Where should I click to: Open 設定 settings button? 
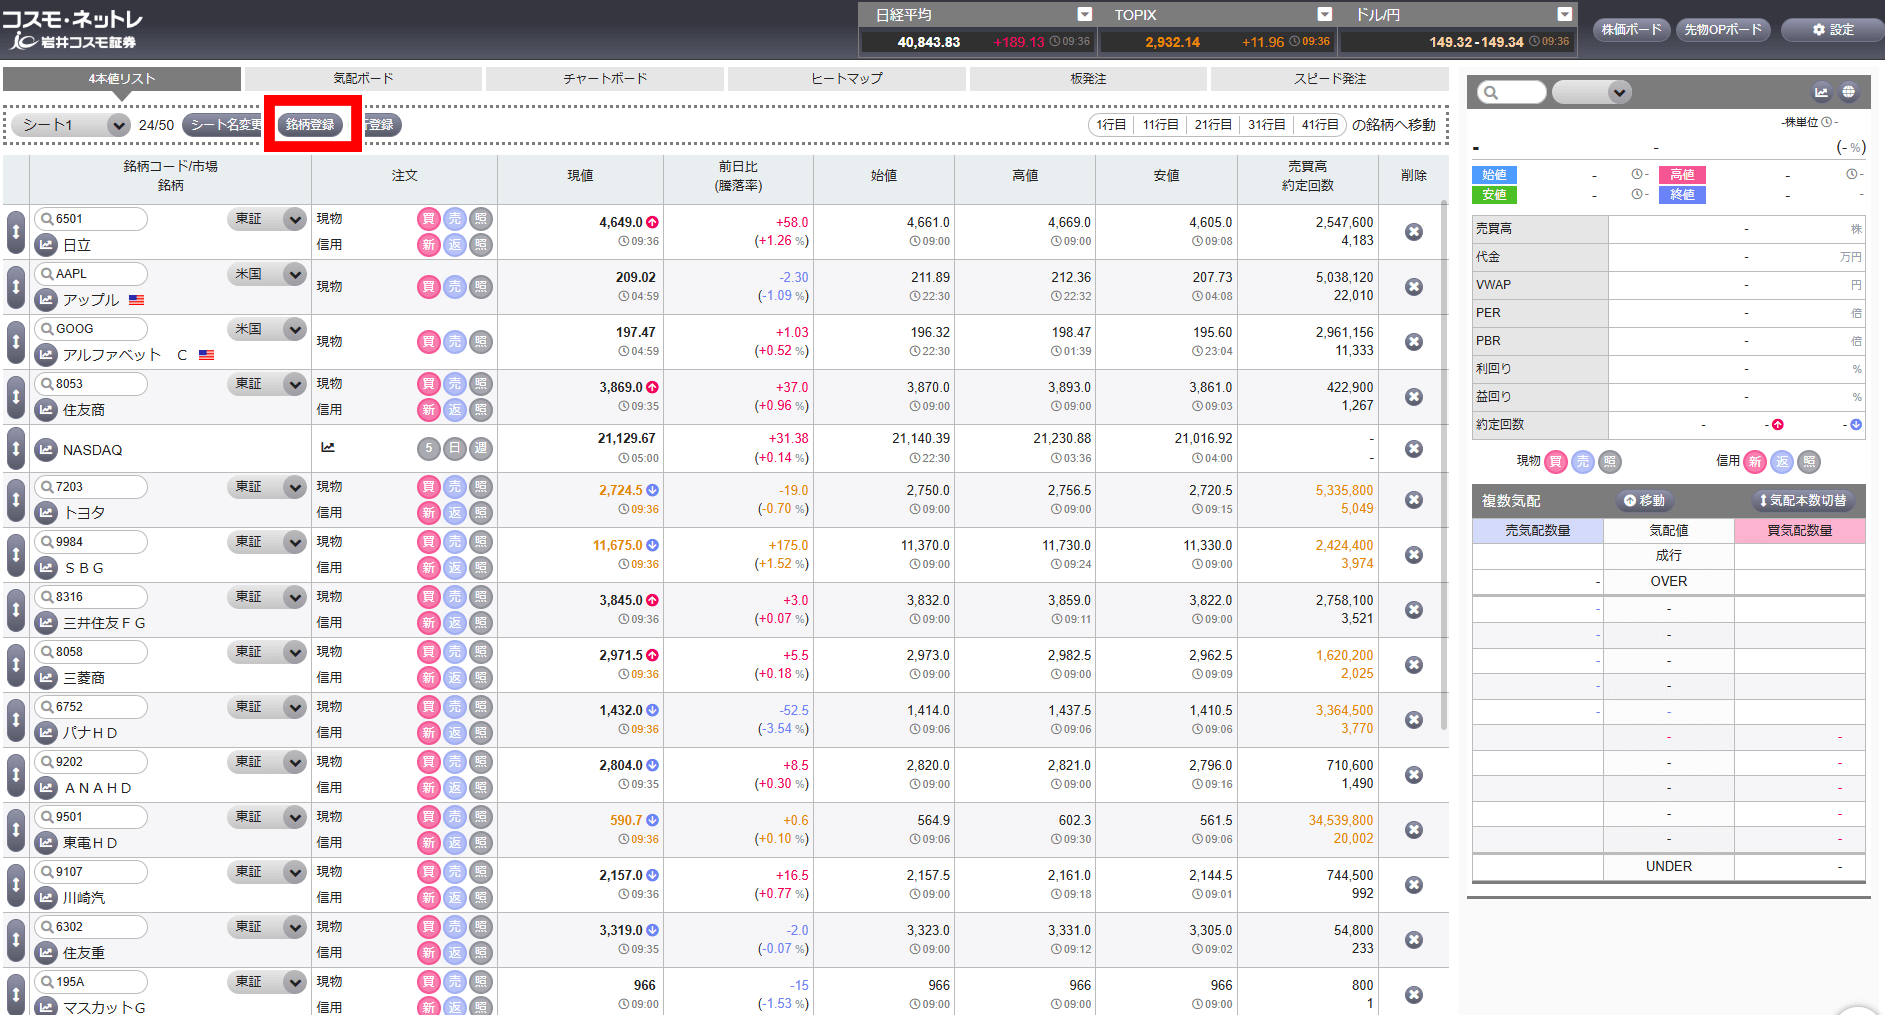pos(1832,30)
